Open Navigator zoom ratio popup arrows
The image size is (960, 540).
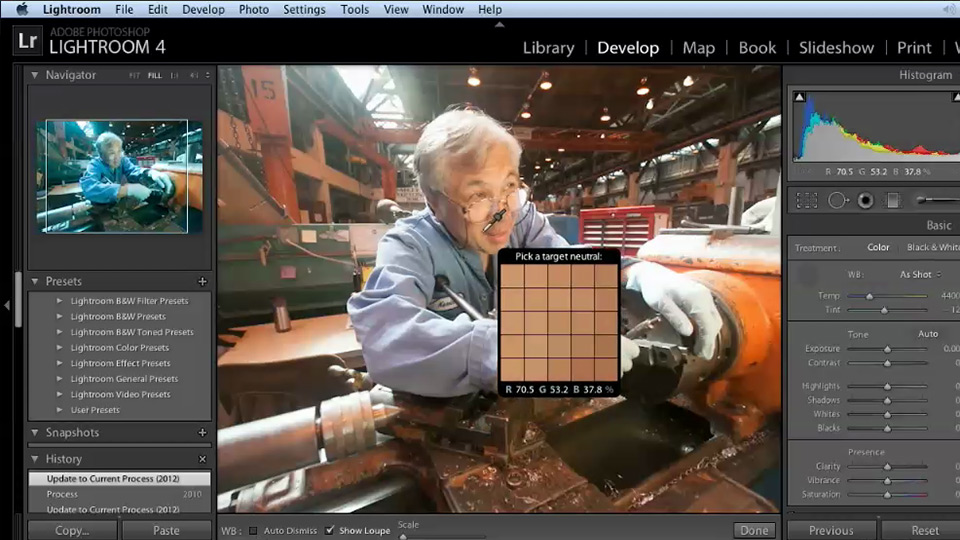click(208, 75)
